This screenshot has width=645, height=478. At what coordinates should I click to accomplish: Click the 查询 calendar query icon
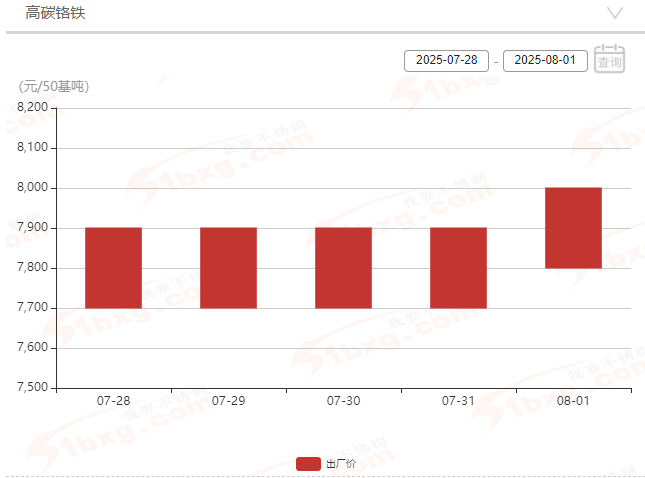pos(609,60)
